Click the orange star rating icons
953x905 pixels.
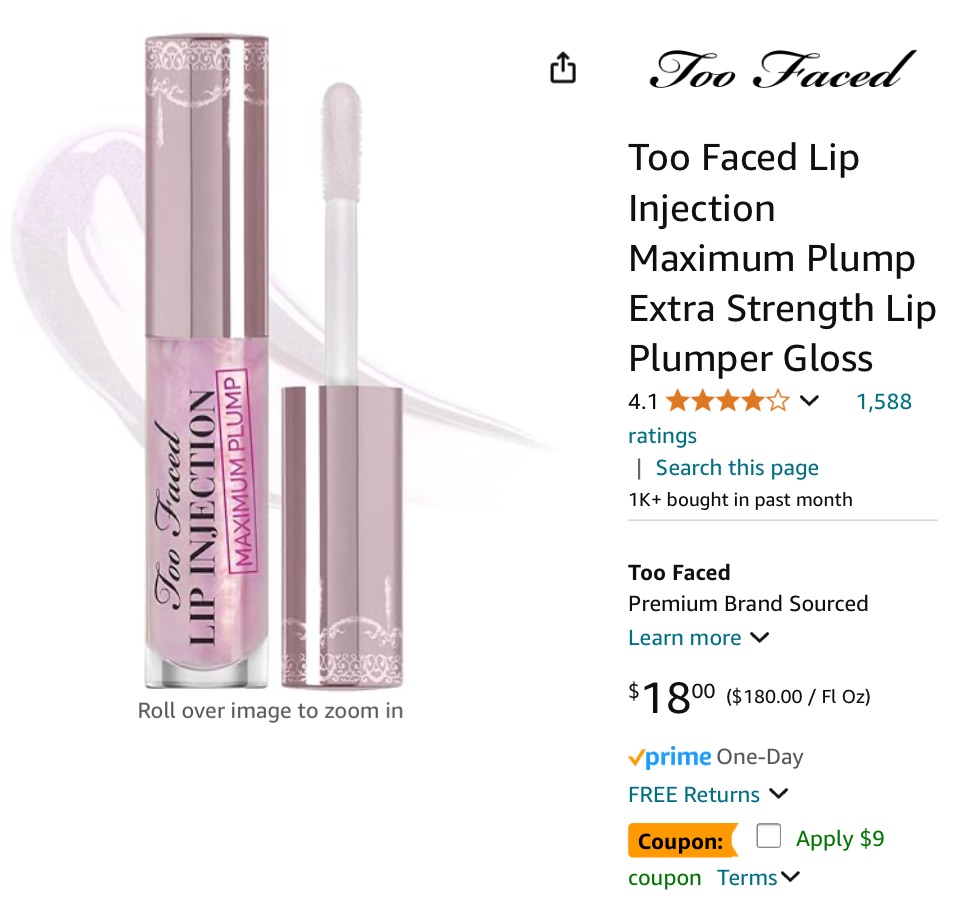coord(727,402)
